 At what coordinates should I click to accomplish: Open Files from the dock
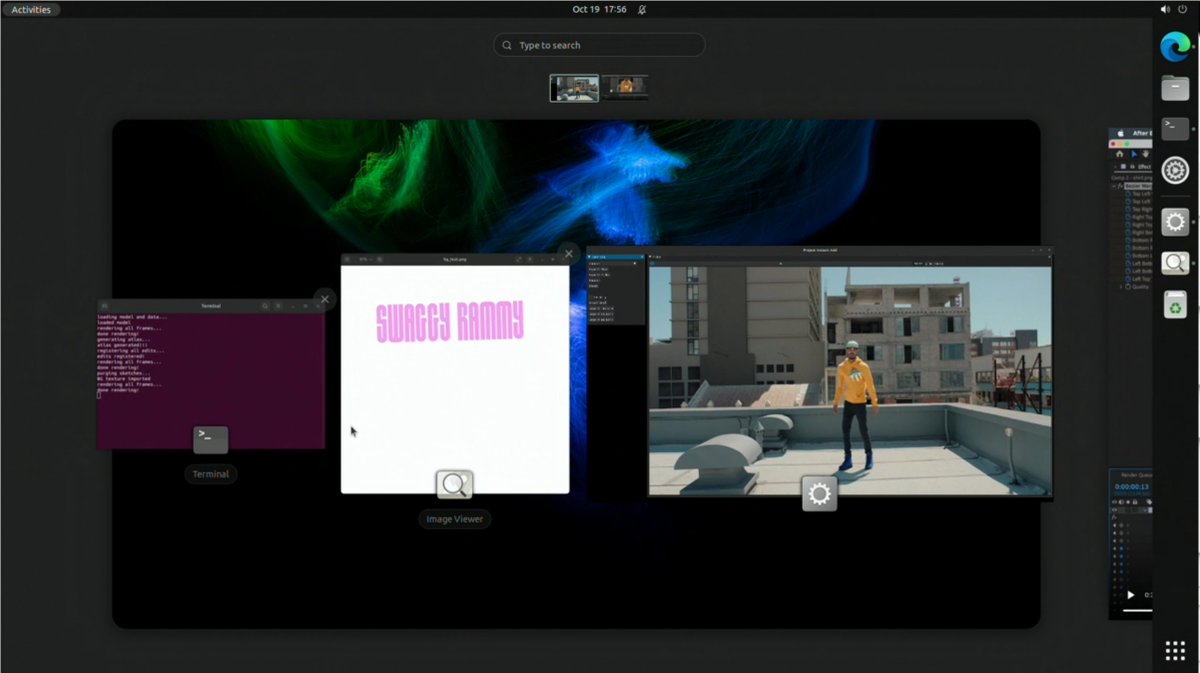click(x=1176, y=88)
